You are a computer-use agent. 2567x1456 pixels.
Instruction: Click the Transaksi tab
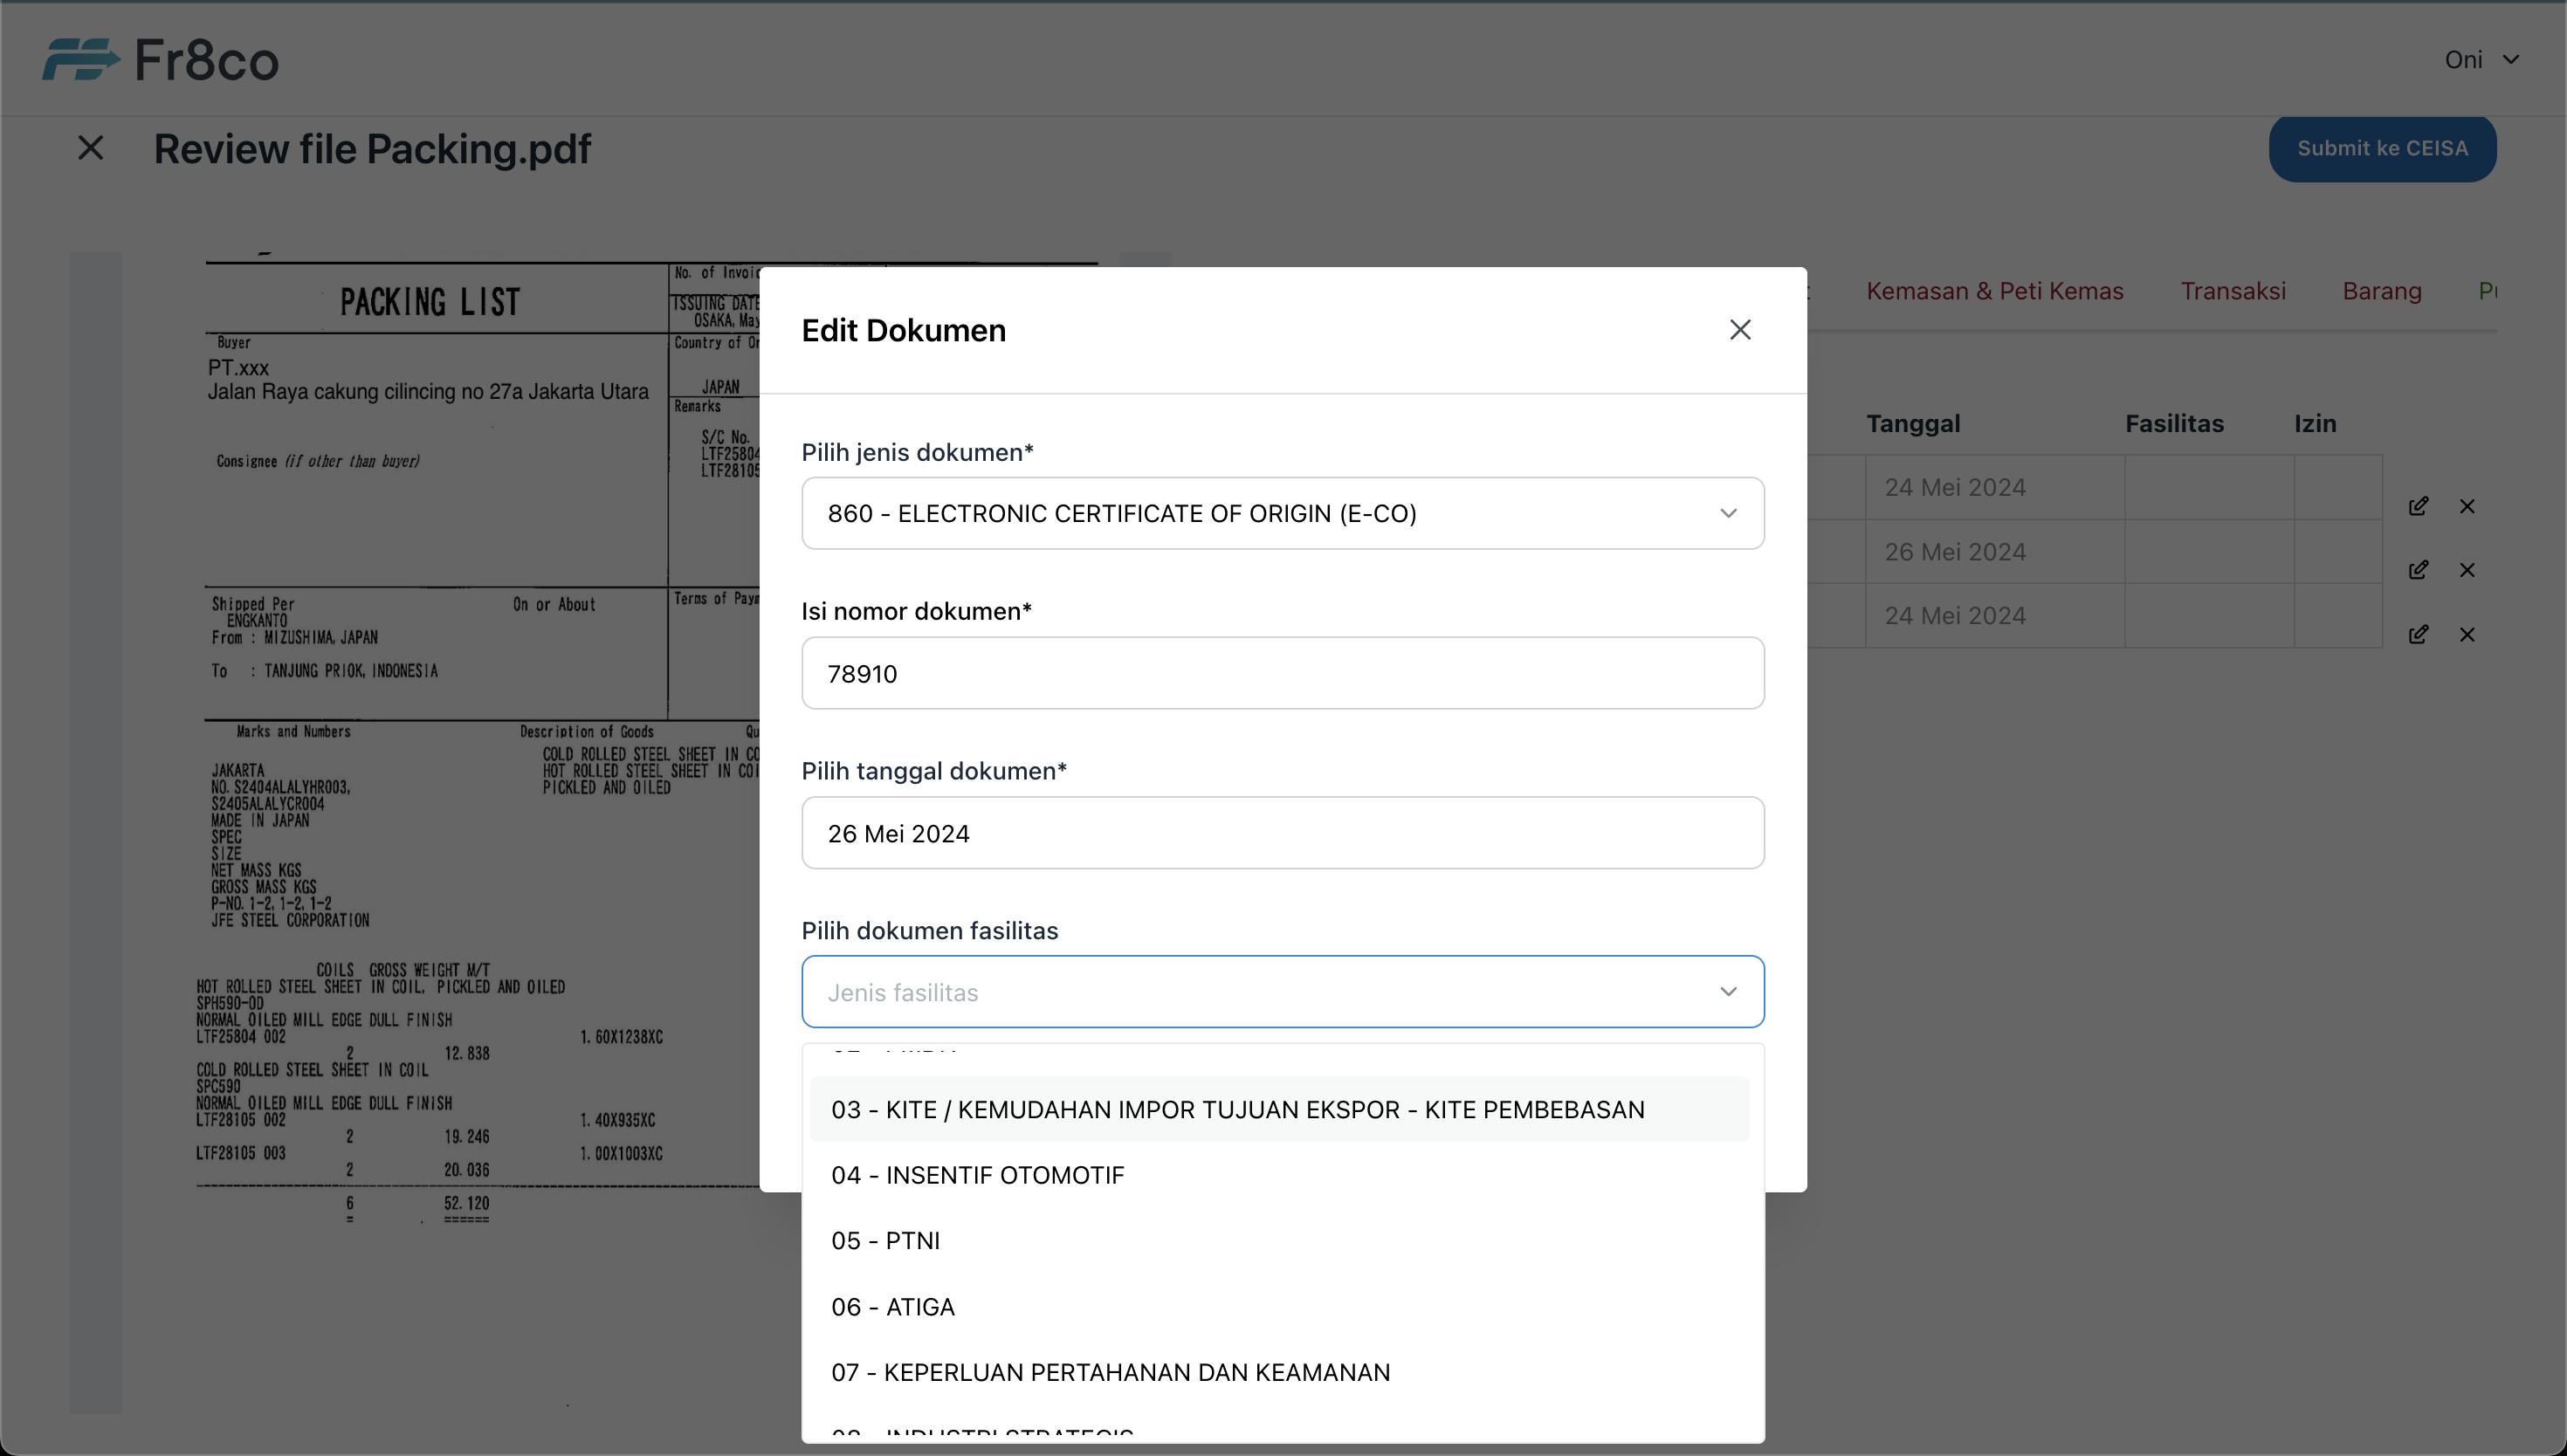[2233, 289]
